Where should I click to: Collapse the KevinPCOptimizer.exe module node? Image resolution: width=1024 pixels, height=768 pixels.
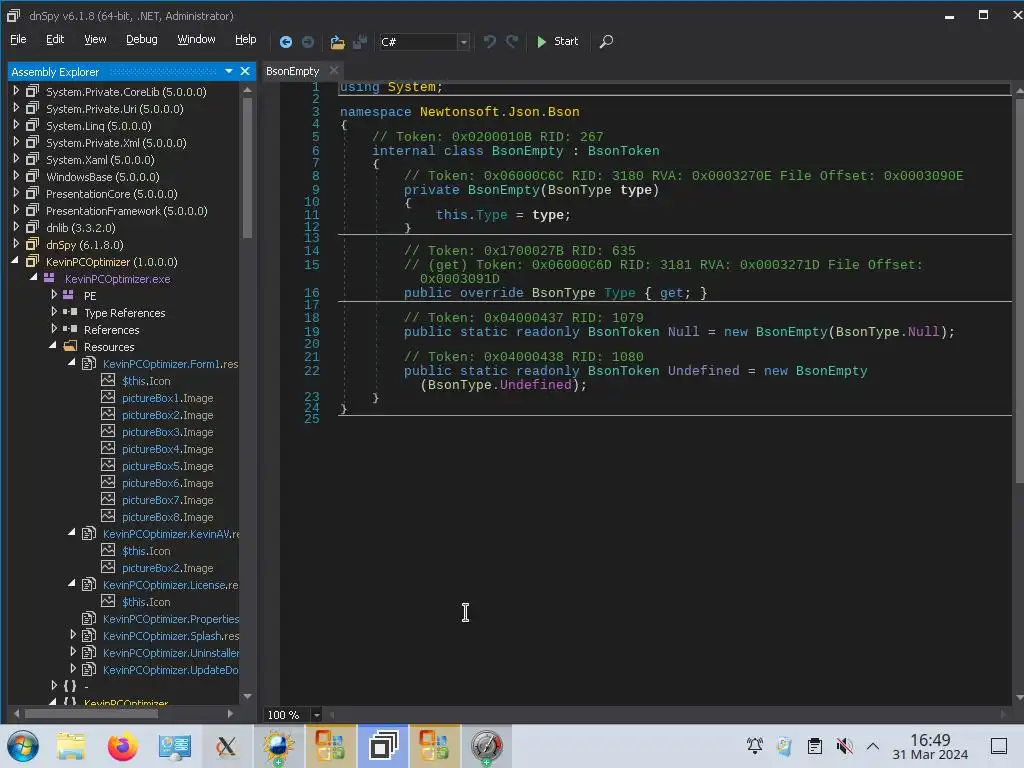pyautogui.click(x=33, y=278)
